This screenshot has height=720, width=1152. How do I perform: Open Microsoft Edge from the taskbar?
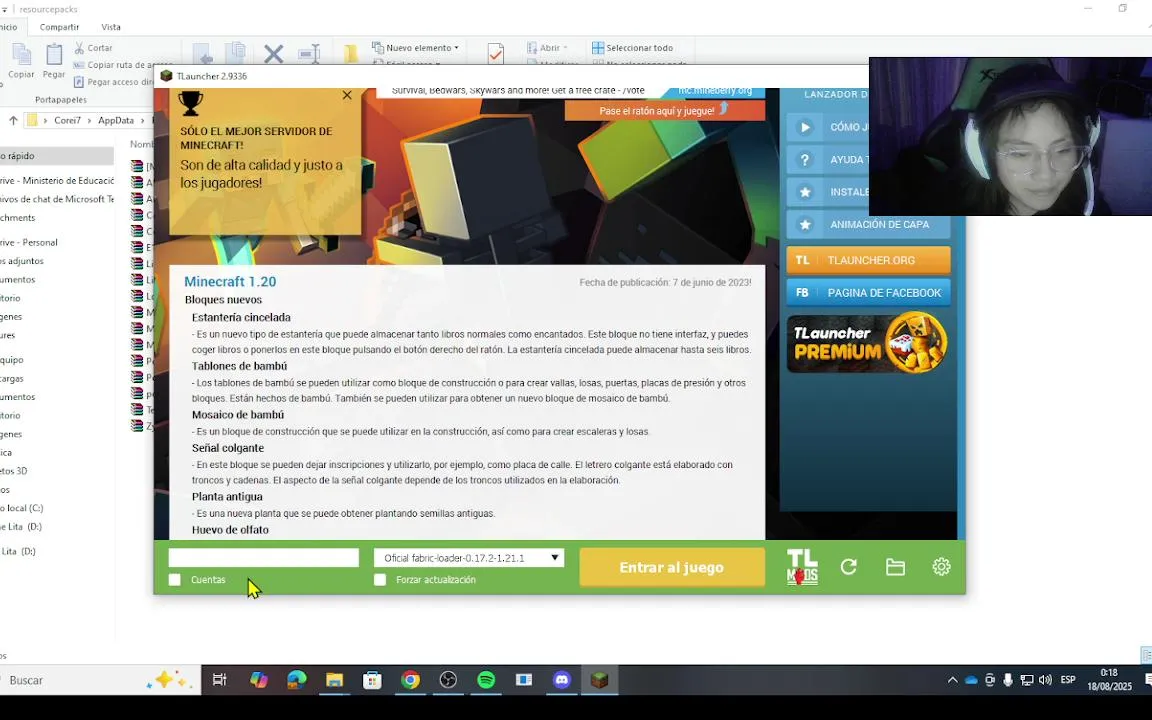(x=297, y=680)
